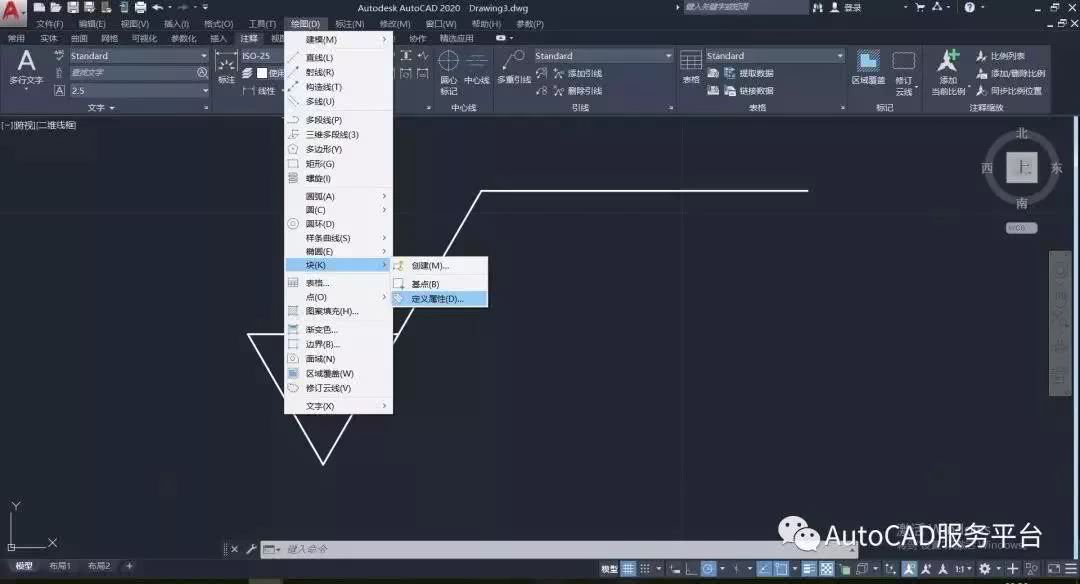The width and height of the screenshot is (1080, 584).
Task: Toggle grid display in the status bar
Action: (628, 568)
